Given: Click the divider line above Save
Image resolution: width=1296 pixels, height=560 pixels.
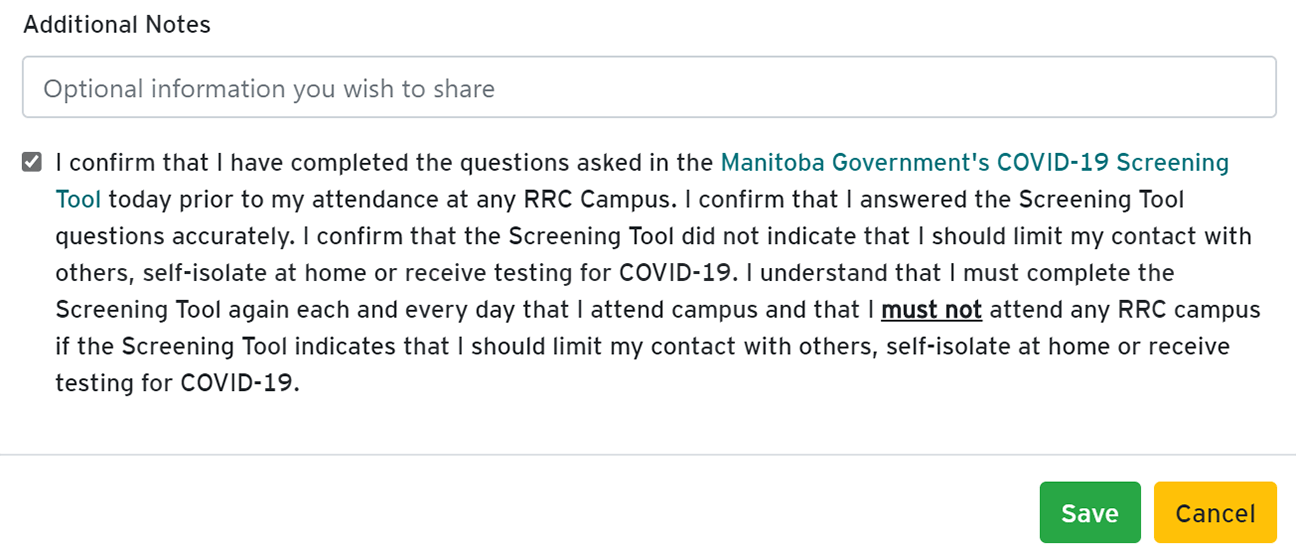Looking at the screenshot, I should click(648, 455).
